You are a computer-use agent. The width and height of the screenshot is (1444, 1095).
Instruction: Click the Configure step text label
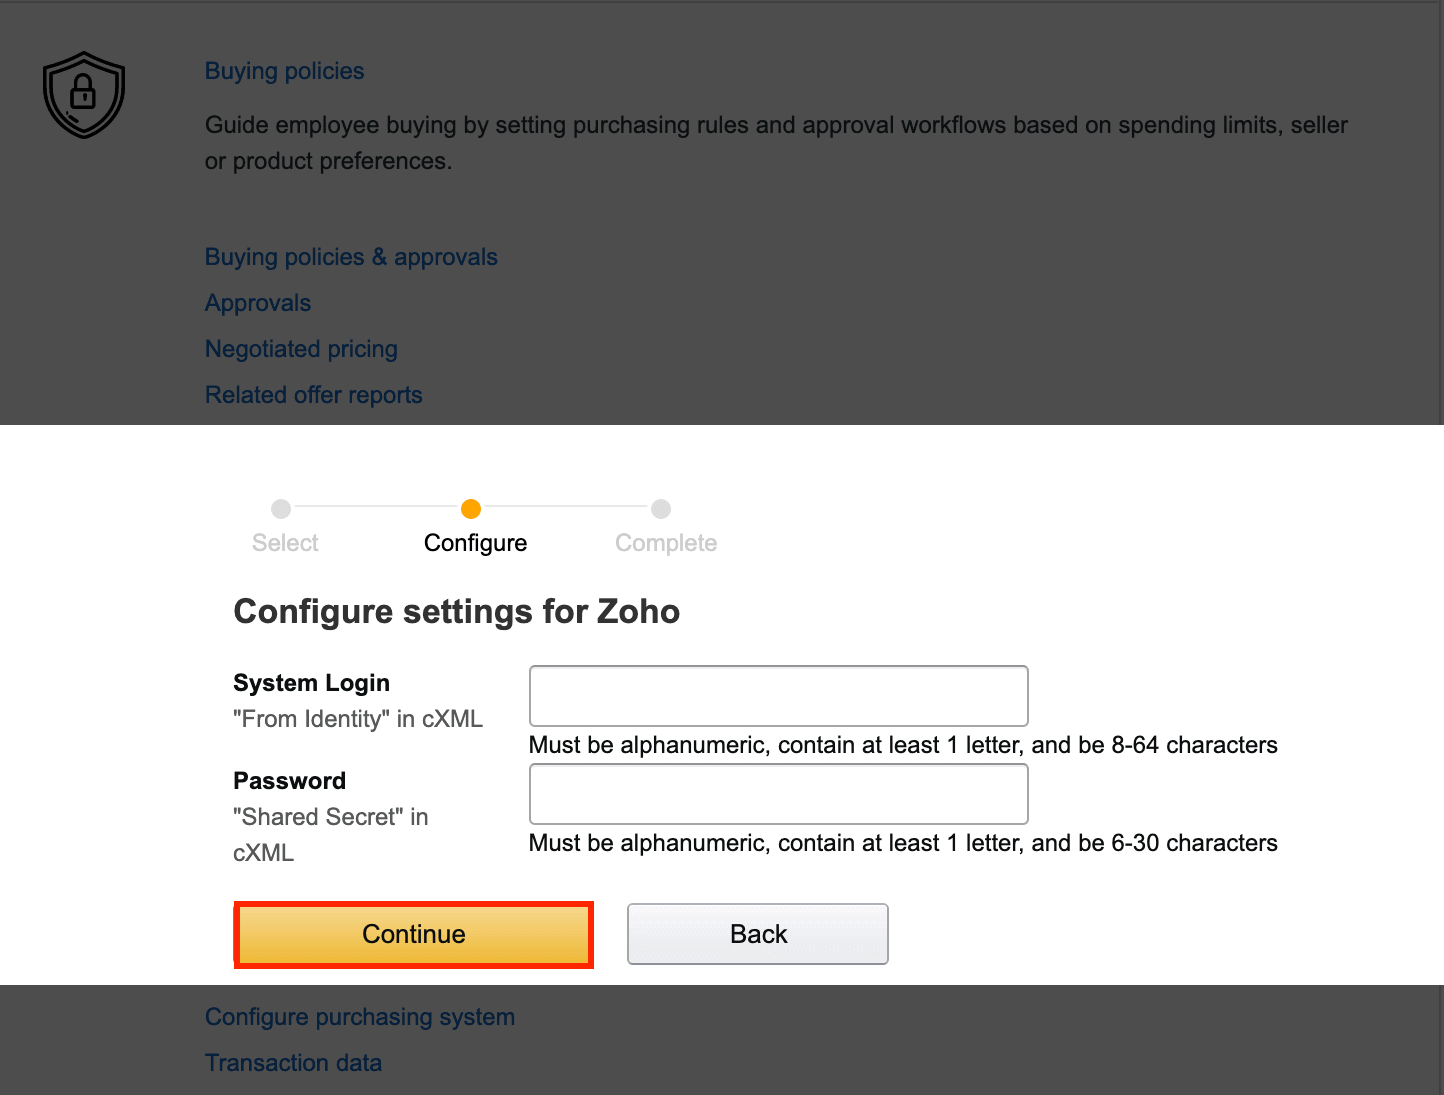(x=475, y=543)
